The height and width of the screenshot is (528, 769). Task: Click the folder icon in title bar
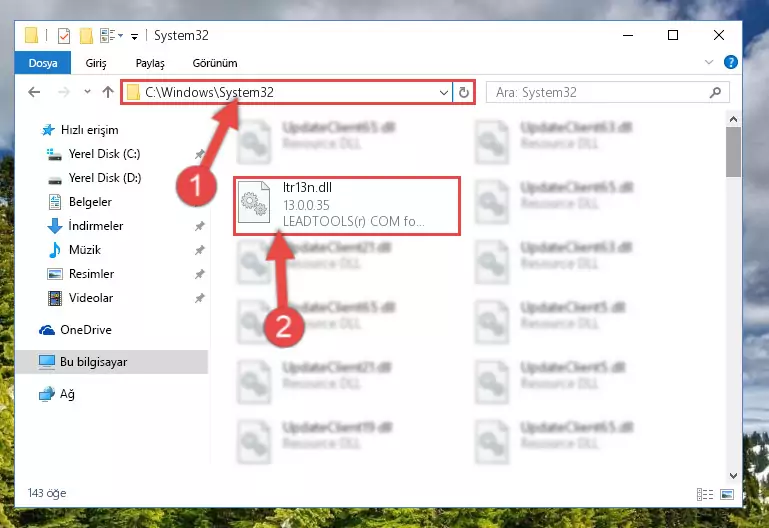(x=31, y=35)
